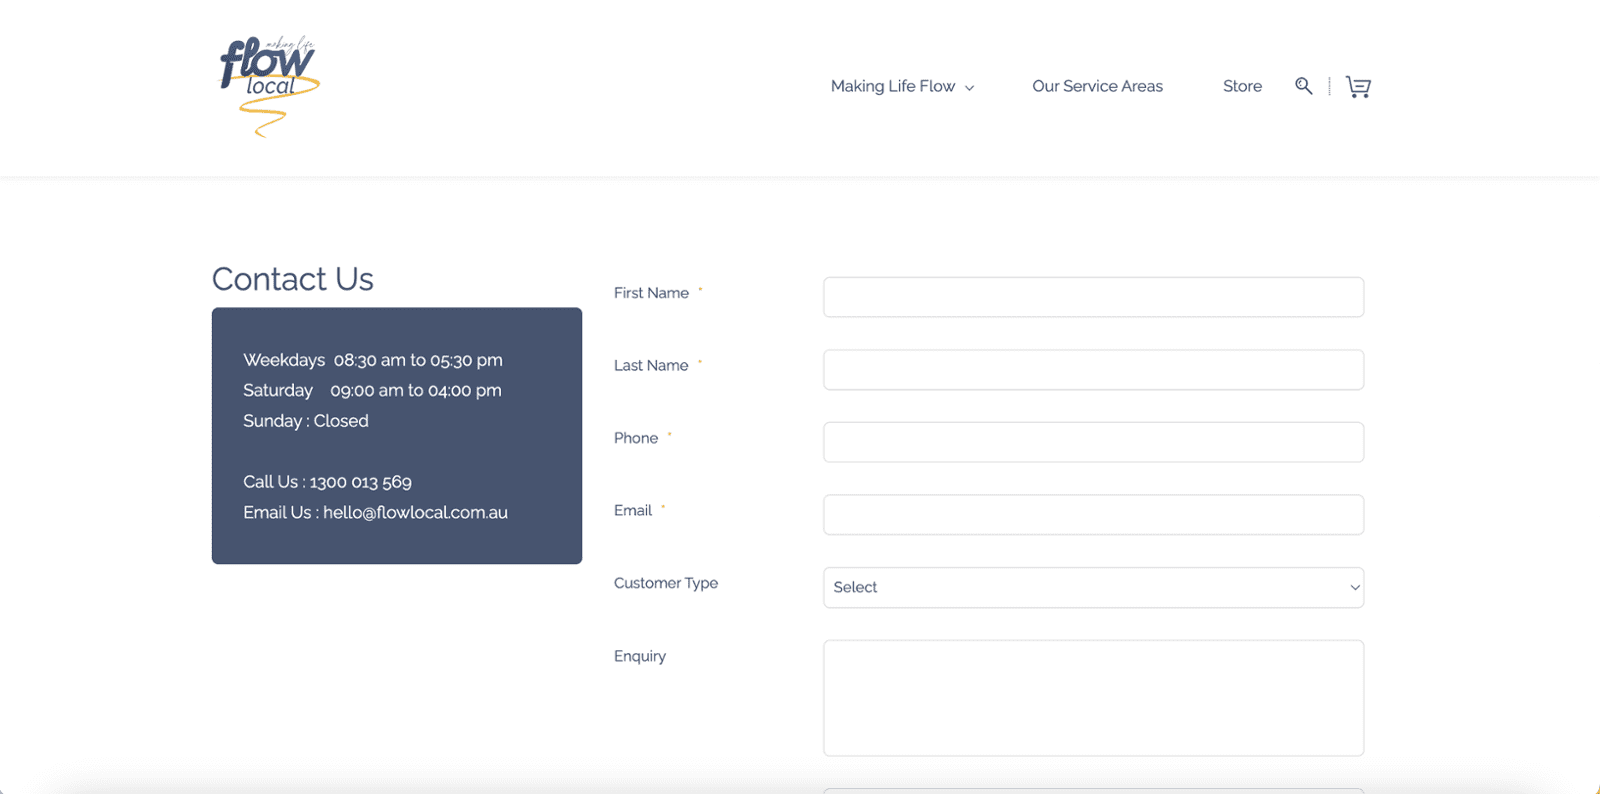Focus the First Name input box
Screen dimensions: 1600x794
click(1093, 297)
